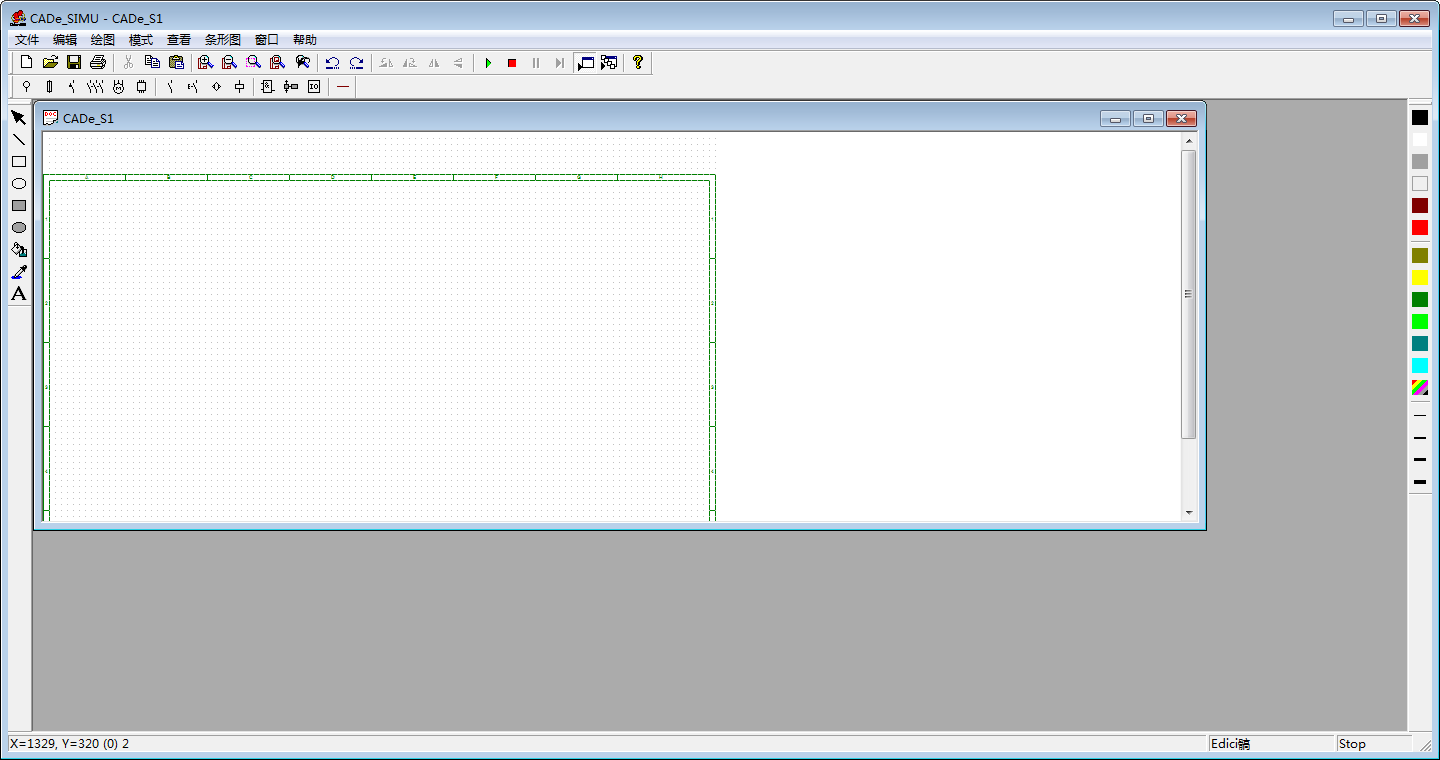This screenshot has height=760, width=1440.
Task: Pause the simulation
Action: [536, 62]
